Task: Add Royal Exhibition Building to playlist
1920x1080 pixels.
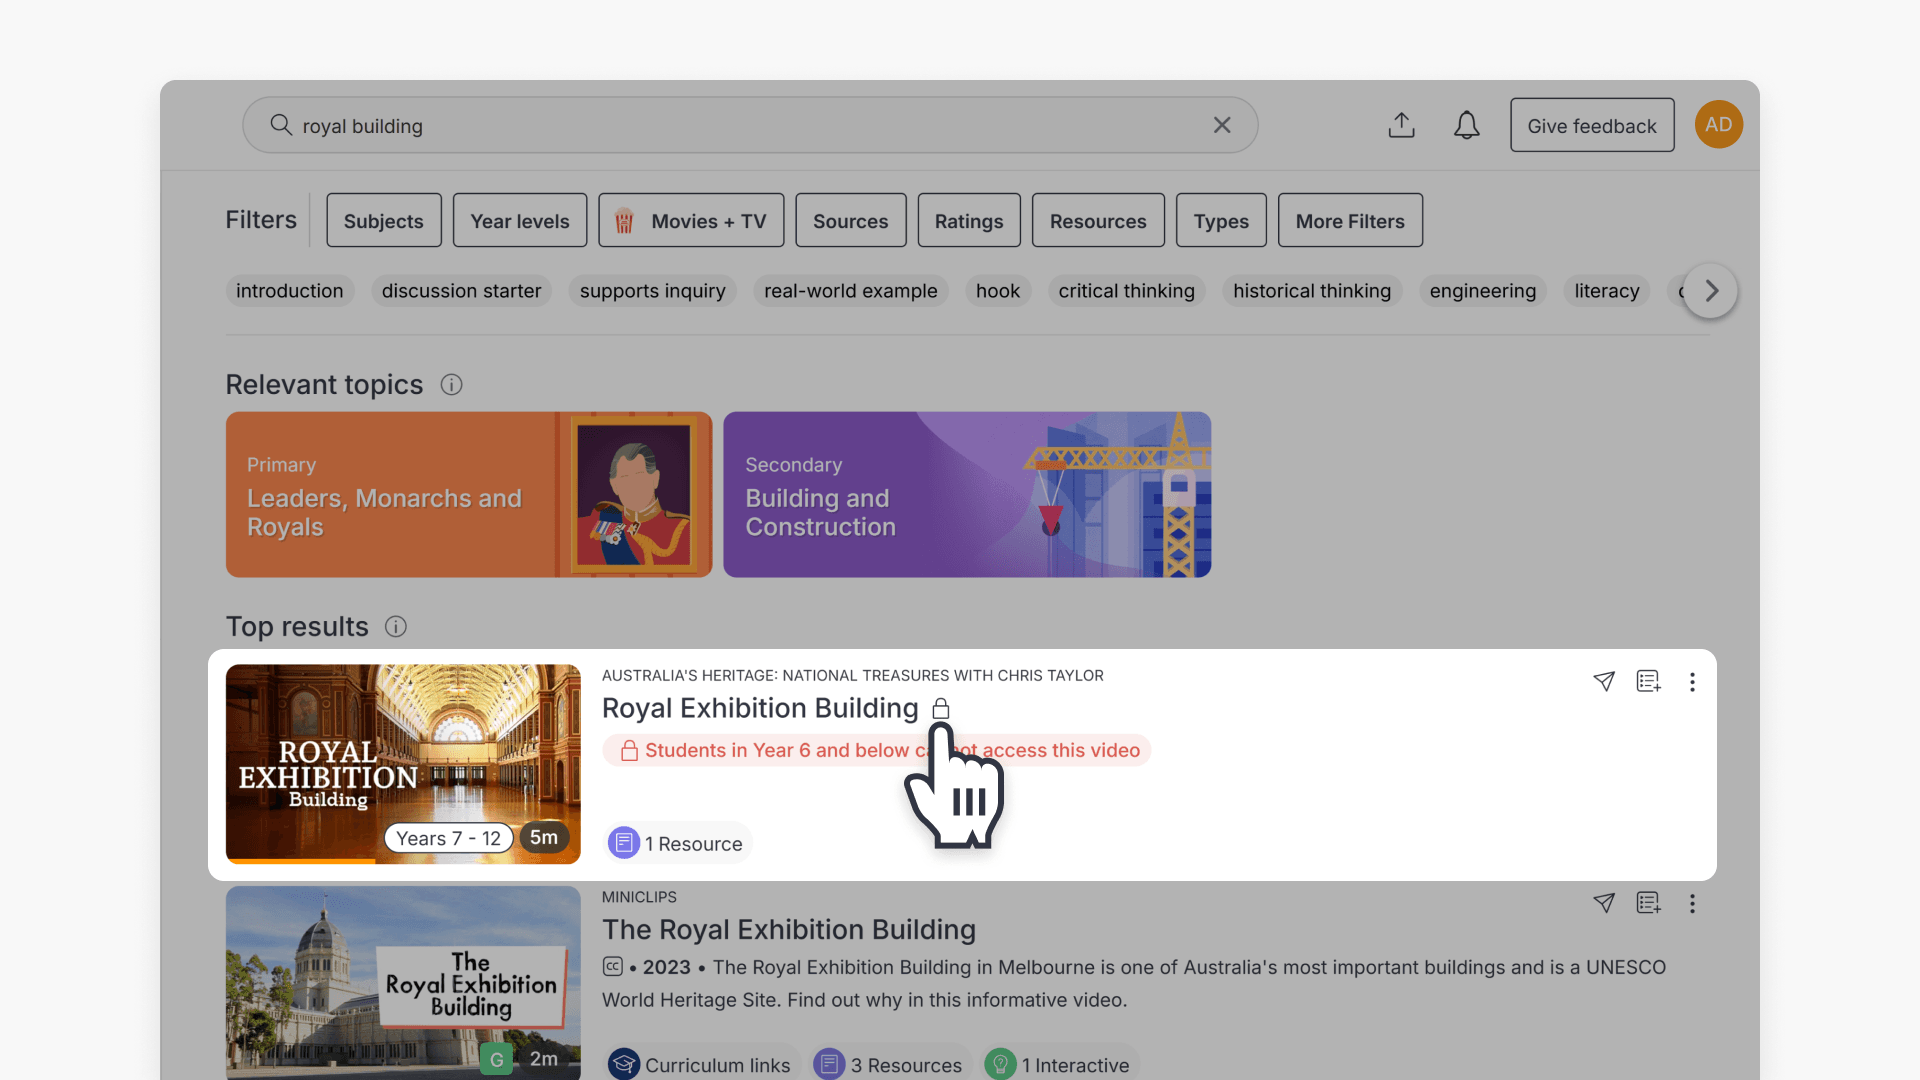Action: coord(1648,682)
